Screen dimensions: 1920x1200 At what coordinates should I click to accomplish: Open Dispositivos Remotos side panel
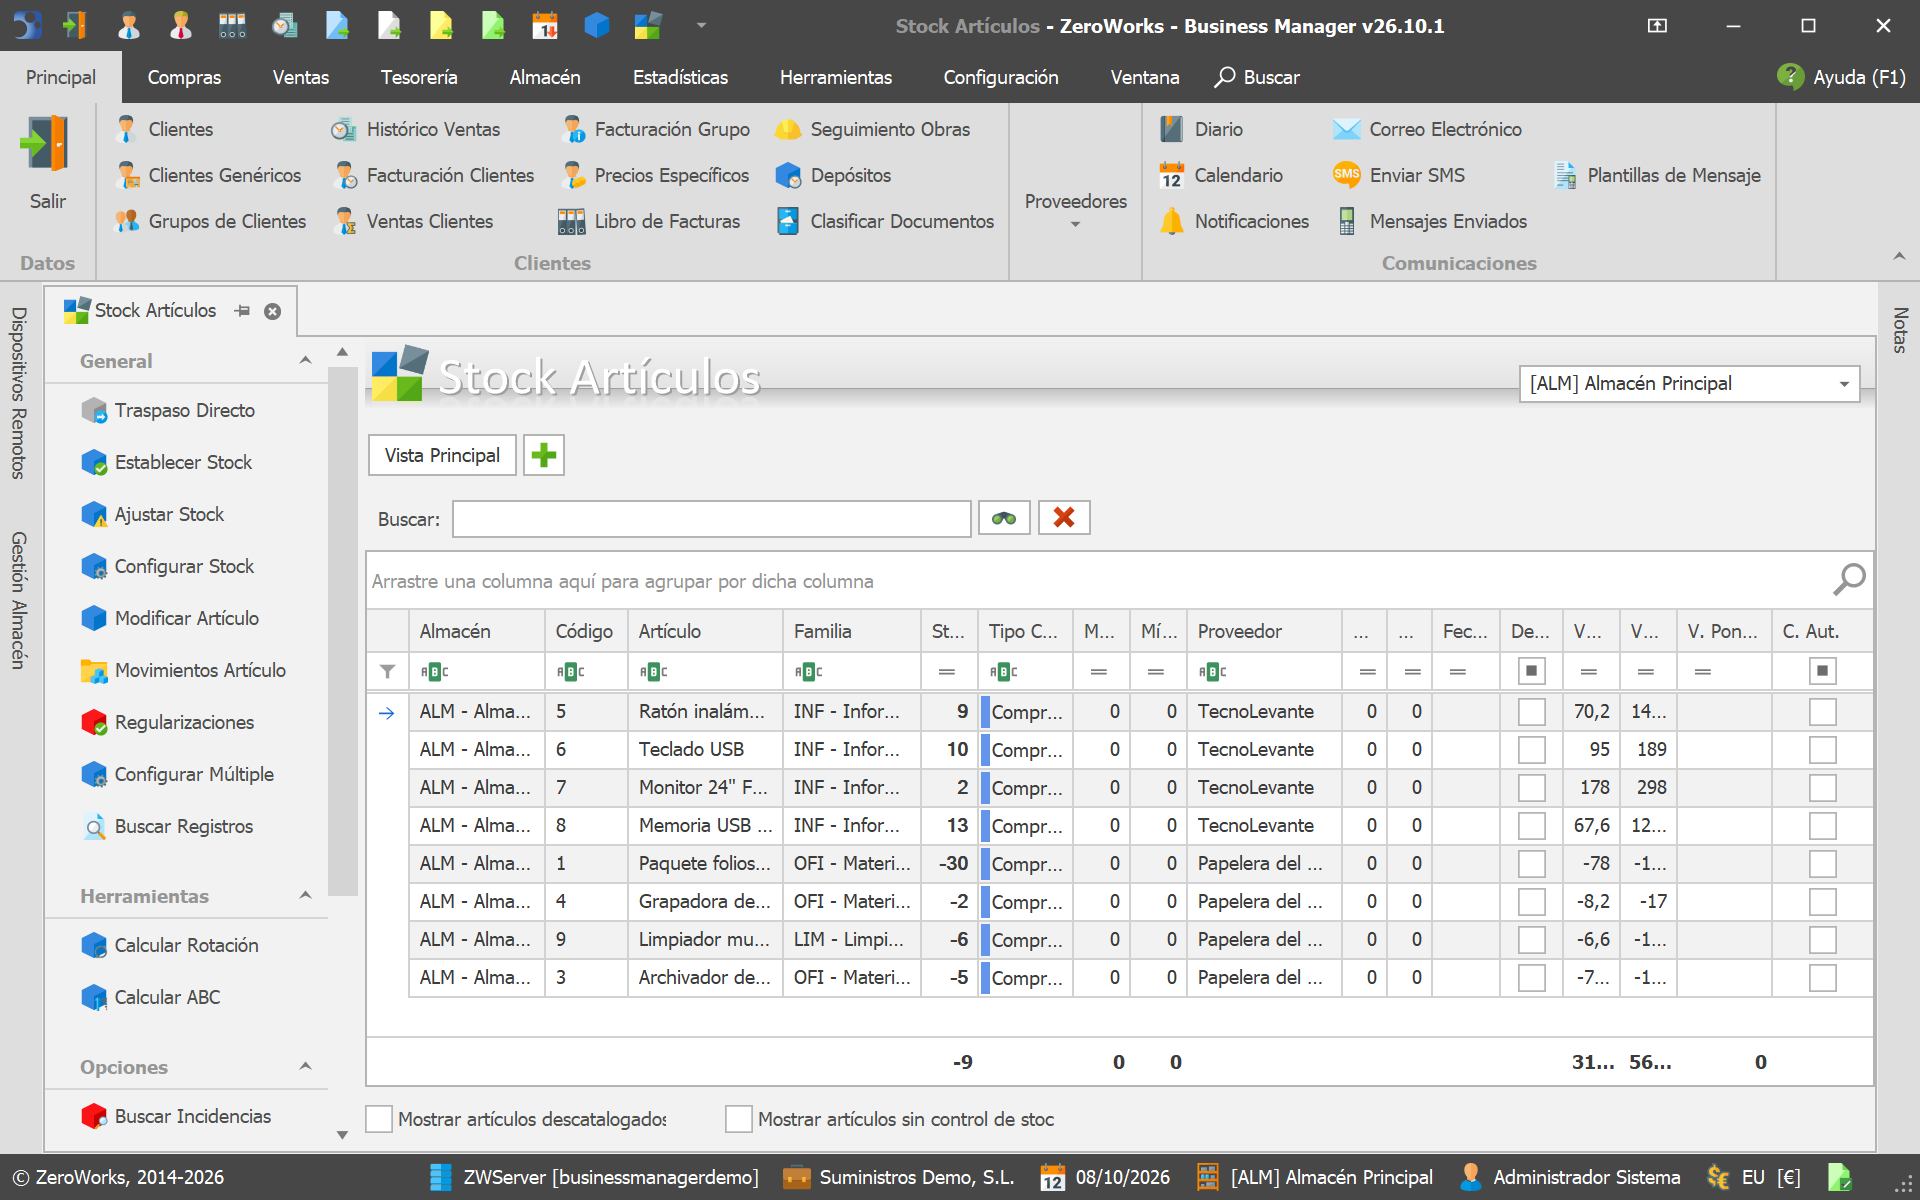pyautogui.click(x=18, y=393)
